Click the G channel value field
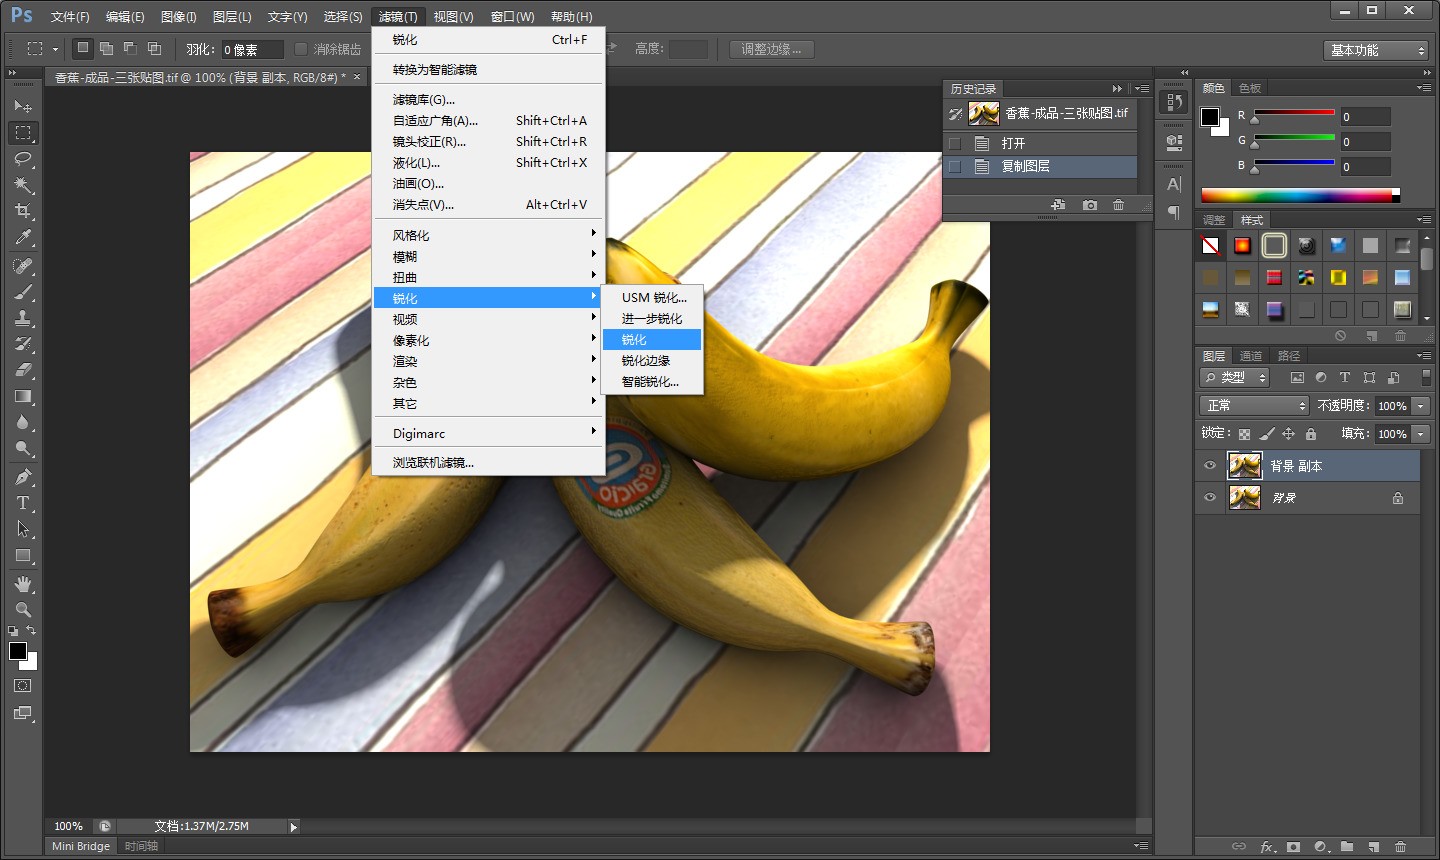 (1366, 142)
